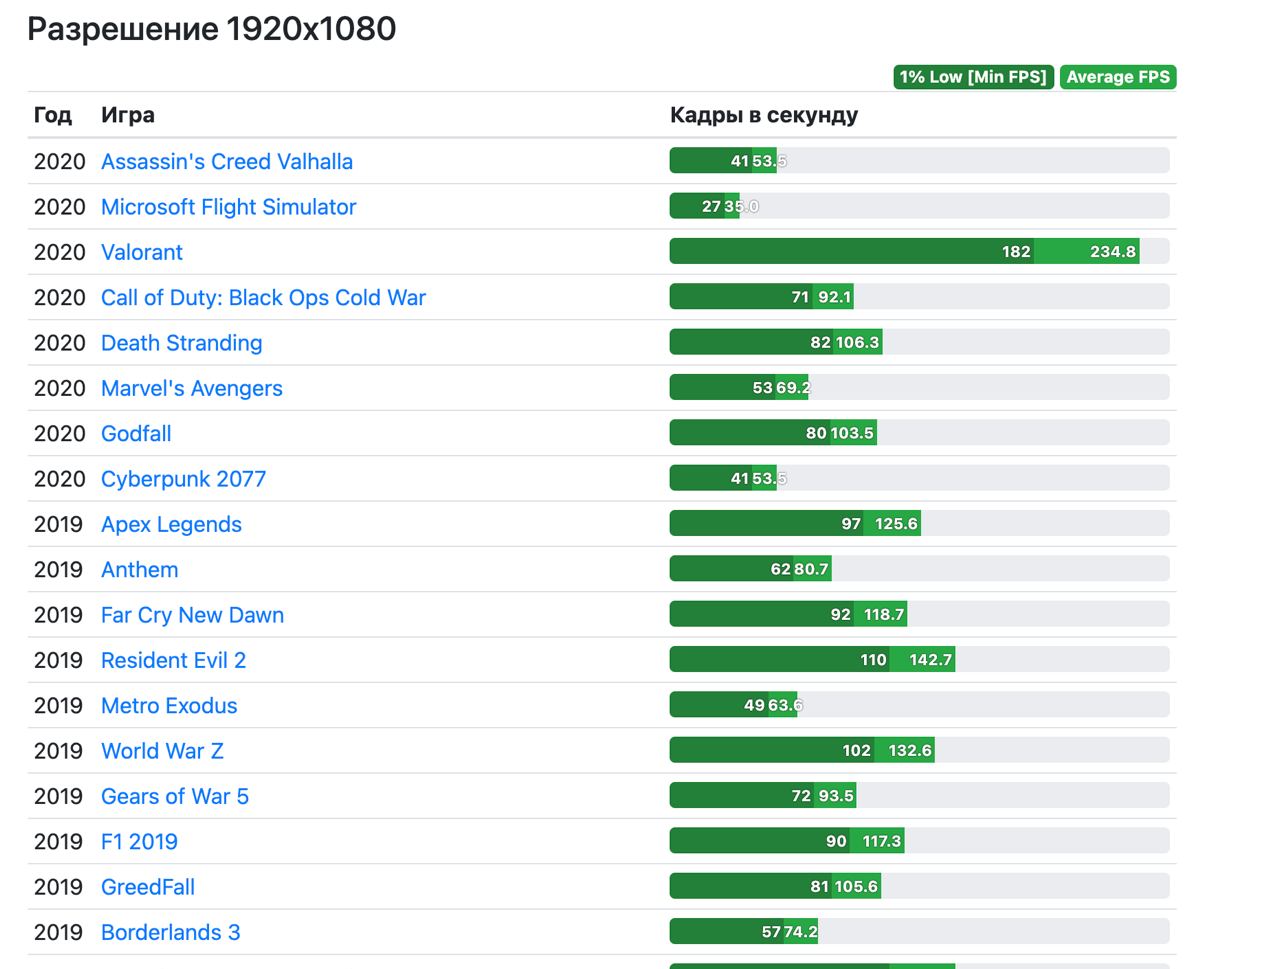
Task: Click the year 2019 in F1 2019 row
Action: (x=58, y=842)
